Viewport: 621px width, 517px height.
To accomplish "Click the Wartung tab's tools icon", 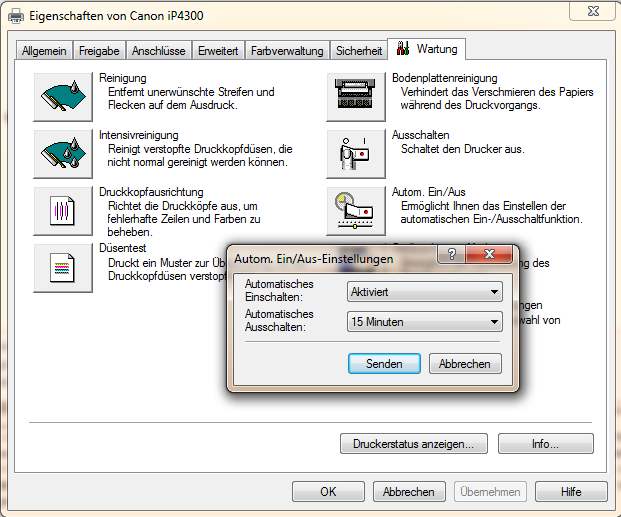I will [403, 48].
